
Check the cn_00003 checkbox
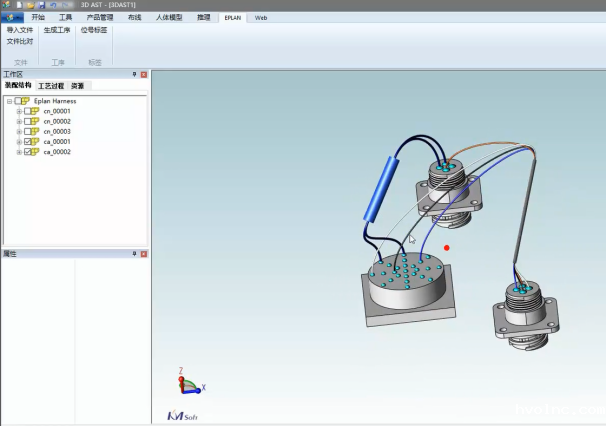[28, 132]
